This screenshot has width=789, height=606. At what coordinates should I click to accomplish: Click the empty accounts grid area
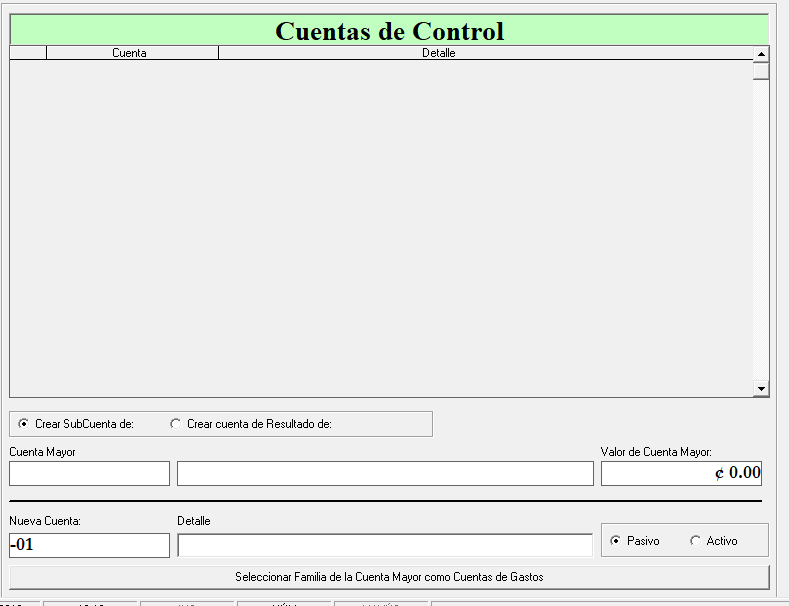380,230
